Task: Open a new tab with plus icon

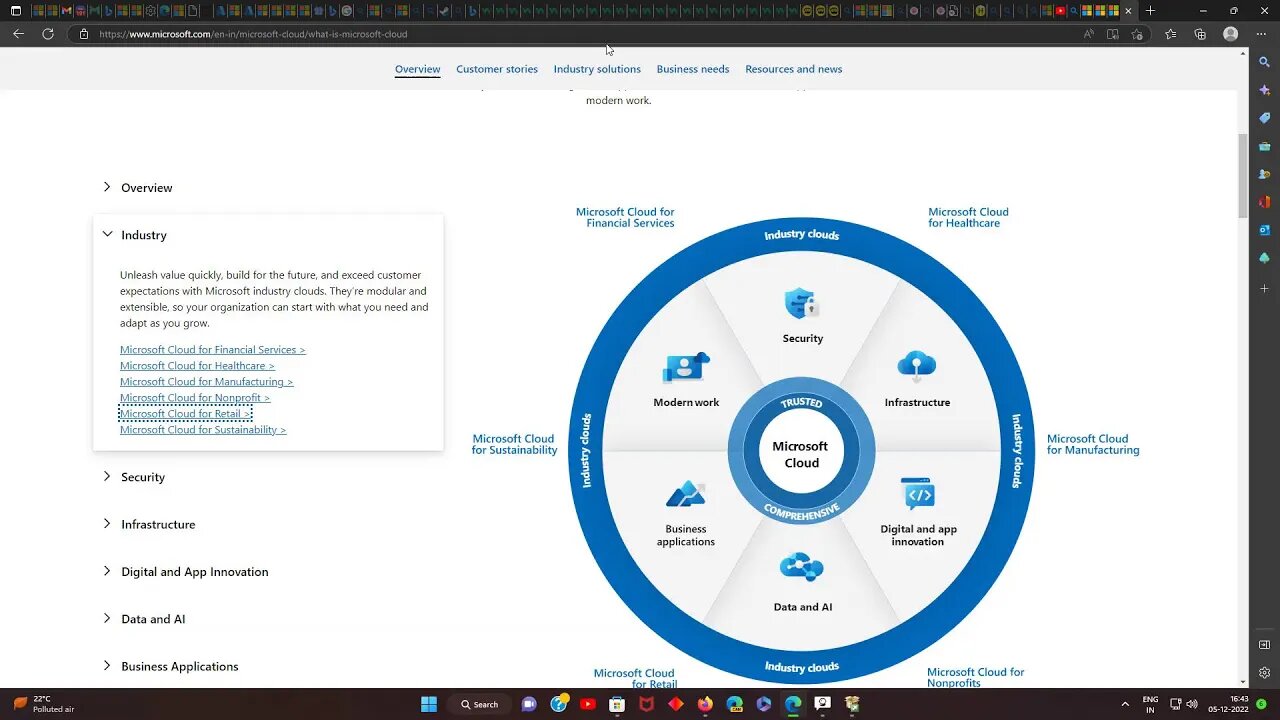Action: pos(1150,11)
